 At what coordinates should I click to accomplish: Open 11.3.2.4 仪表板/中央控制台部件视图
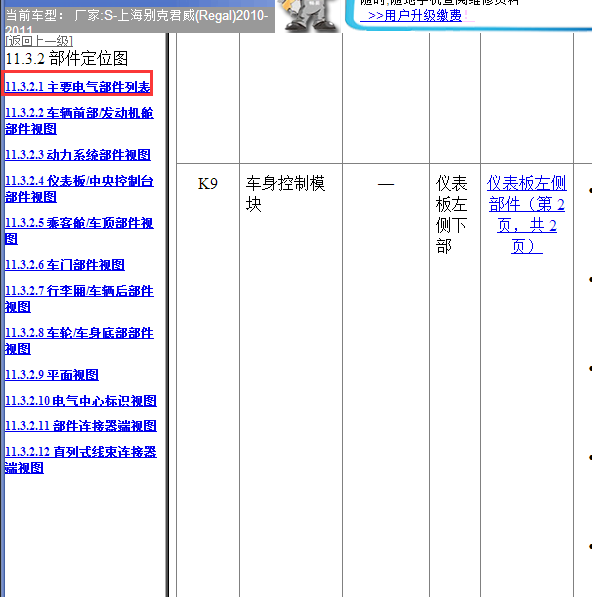79,189
